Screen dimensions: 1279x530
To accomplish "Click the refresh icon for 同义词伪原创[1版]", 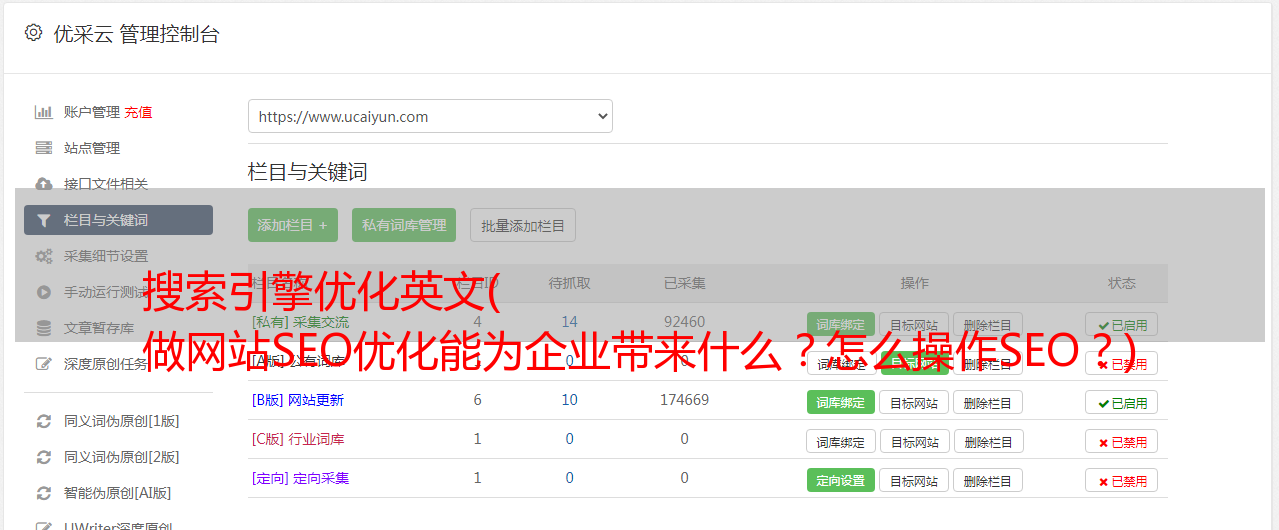I will pos(43,421).
